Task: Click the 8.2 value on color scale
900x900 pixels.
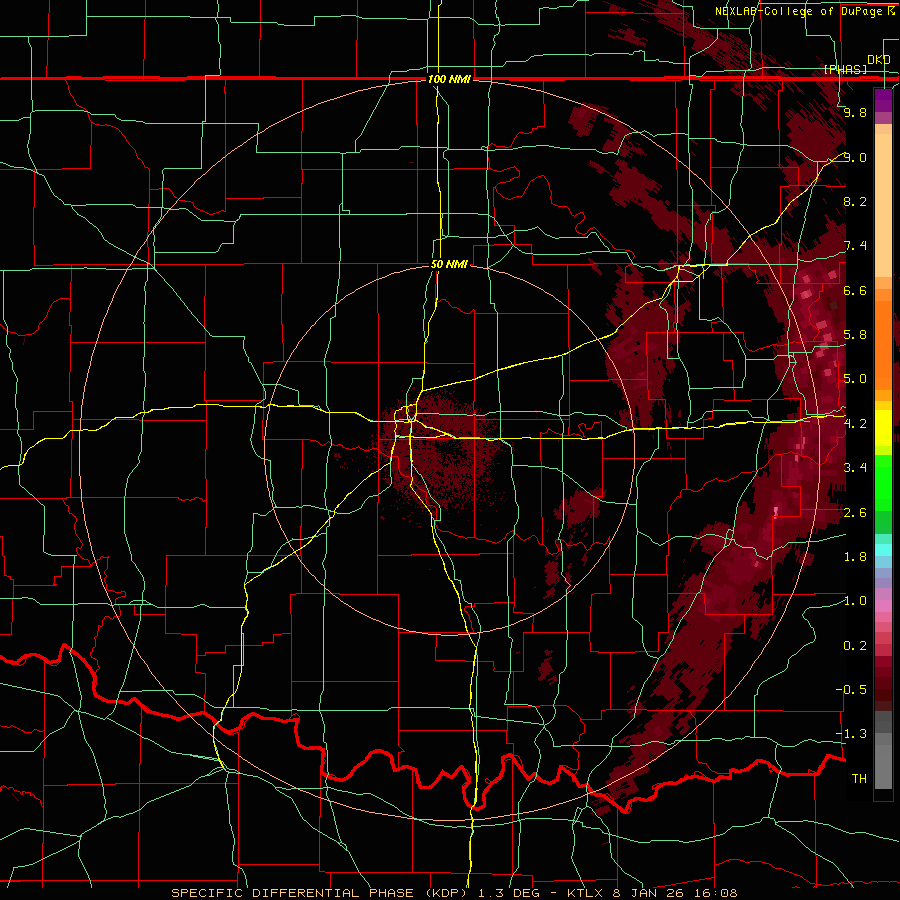Action: [855, 201]
